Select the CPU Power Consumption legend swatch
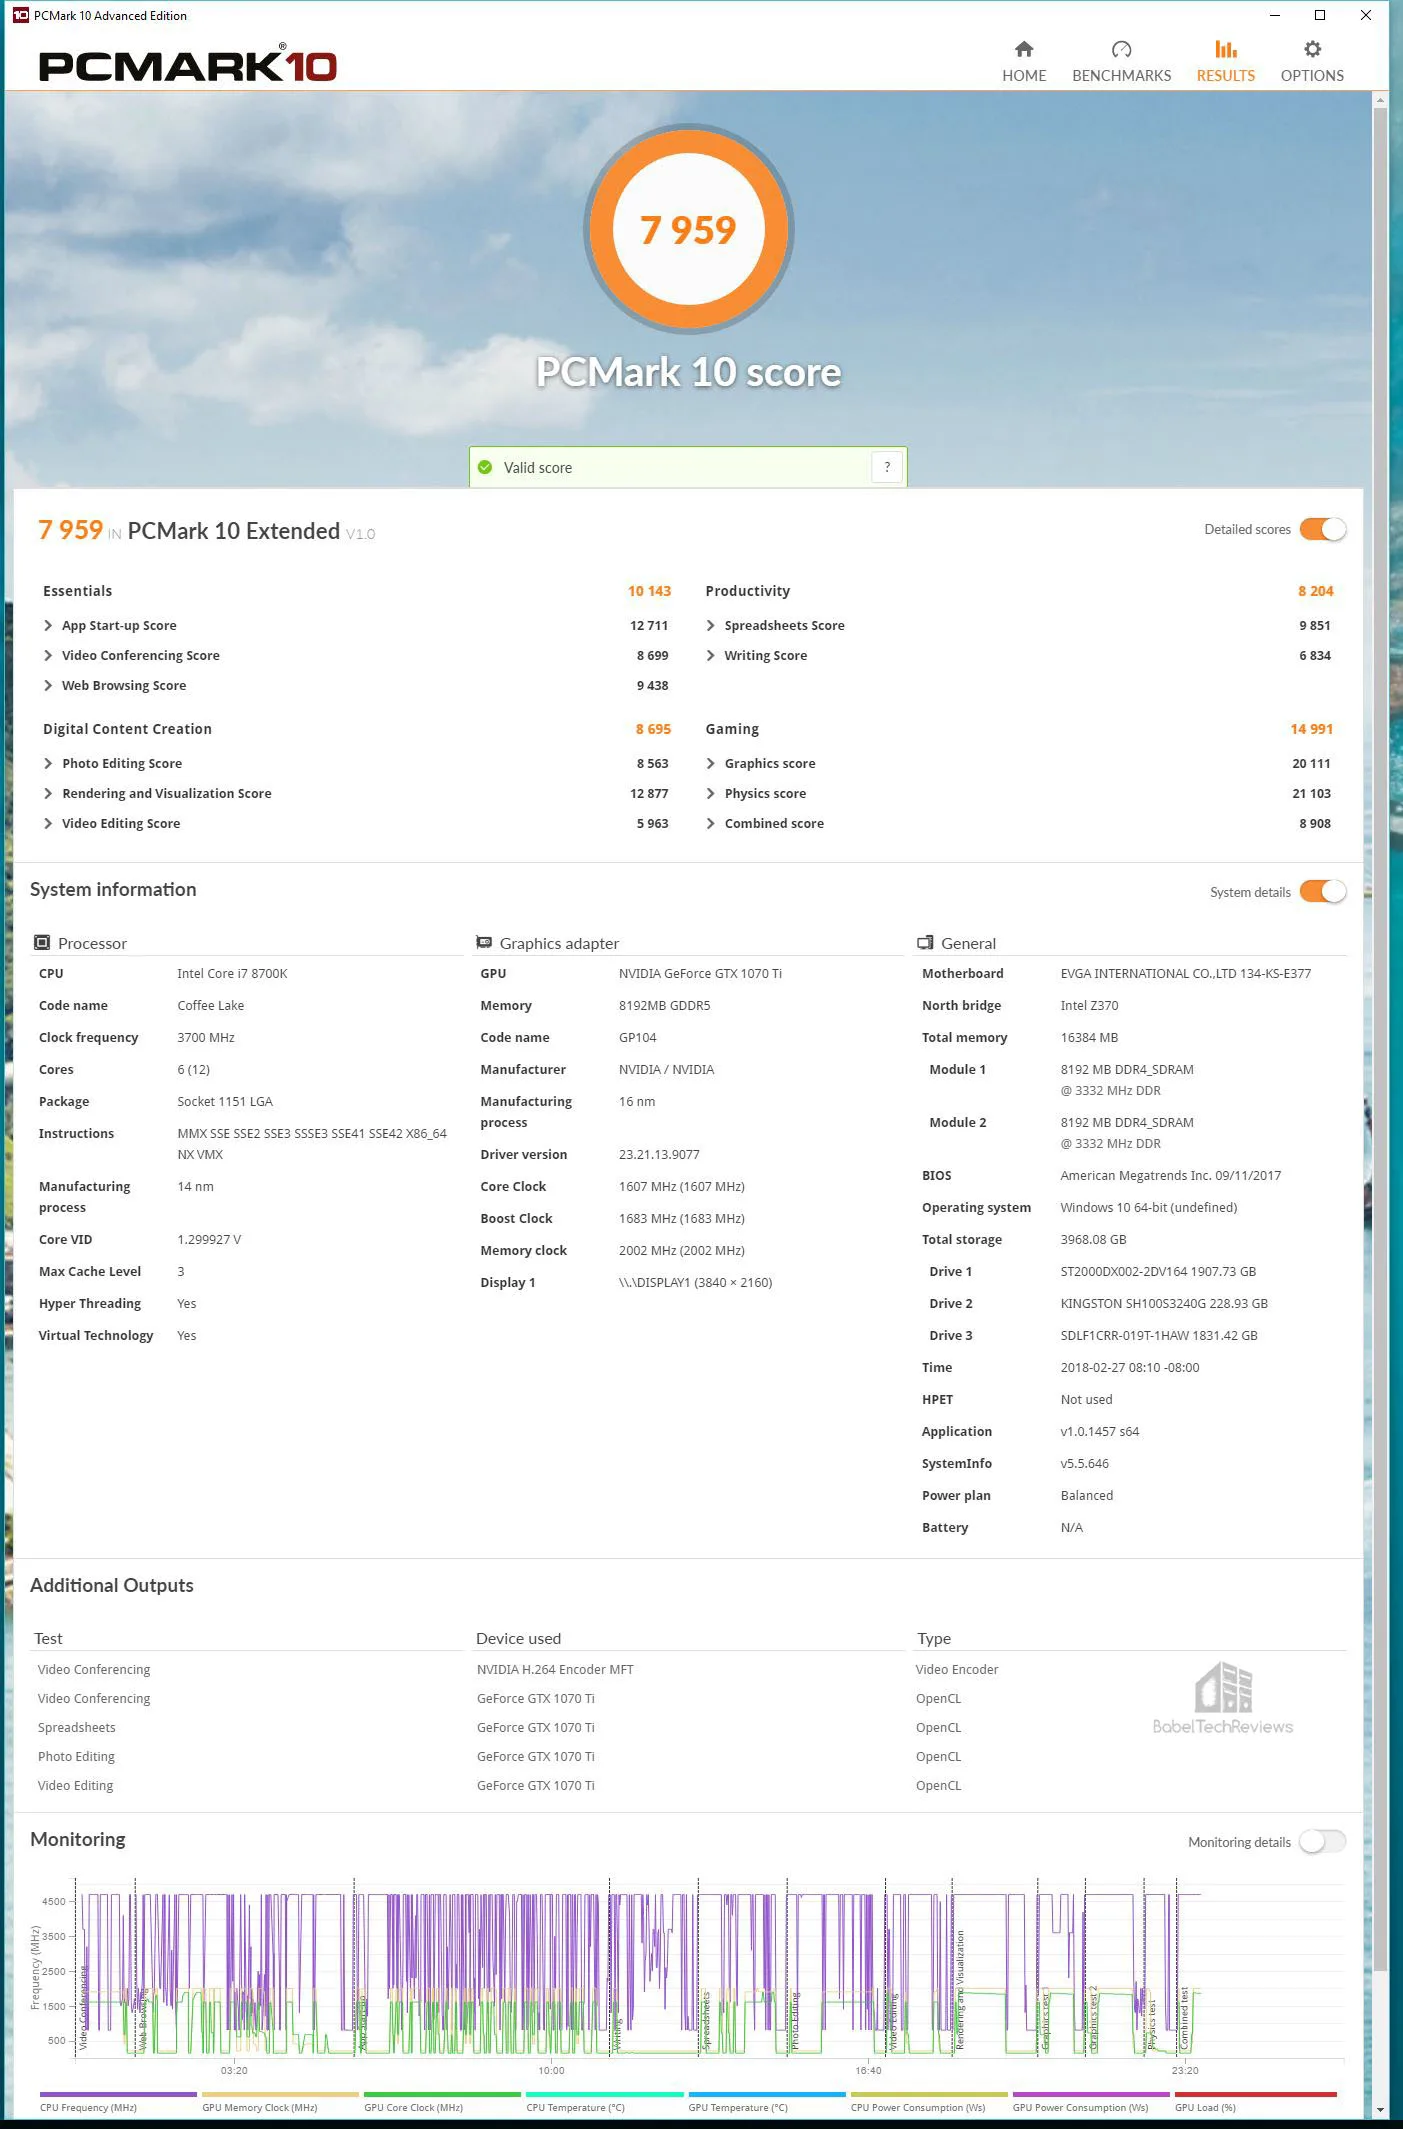Viewport: 1403px width, 2129px height. (929, 2094)
